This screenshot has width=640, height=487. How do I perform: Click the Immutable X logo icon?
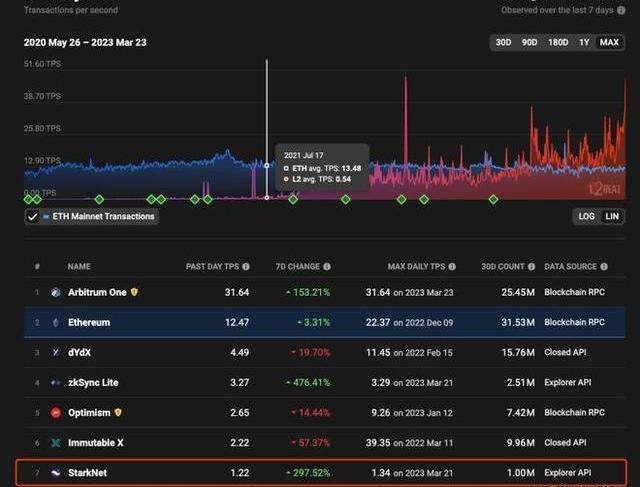(56, 443)
